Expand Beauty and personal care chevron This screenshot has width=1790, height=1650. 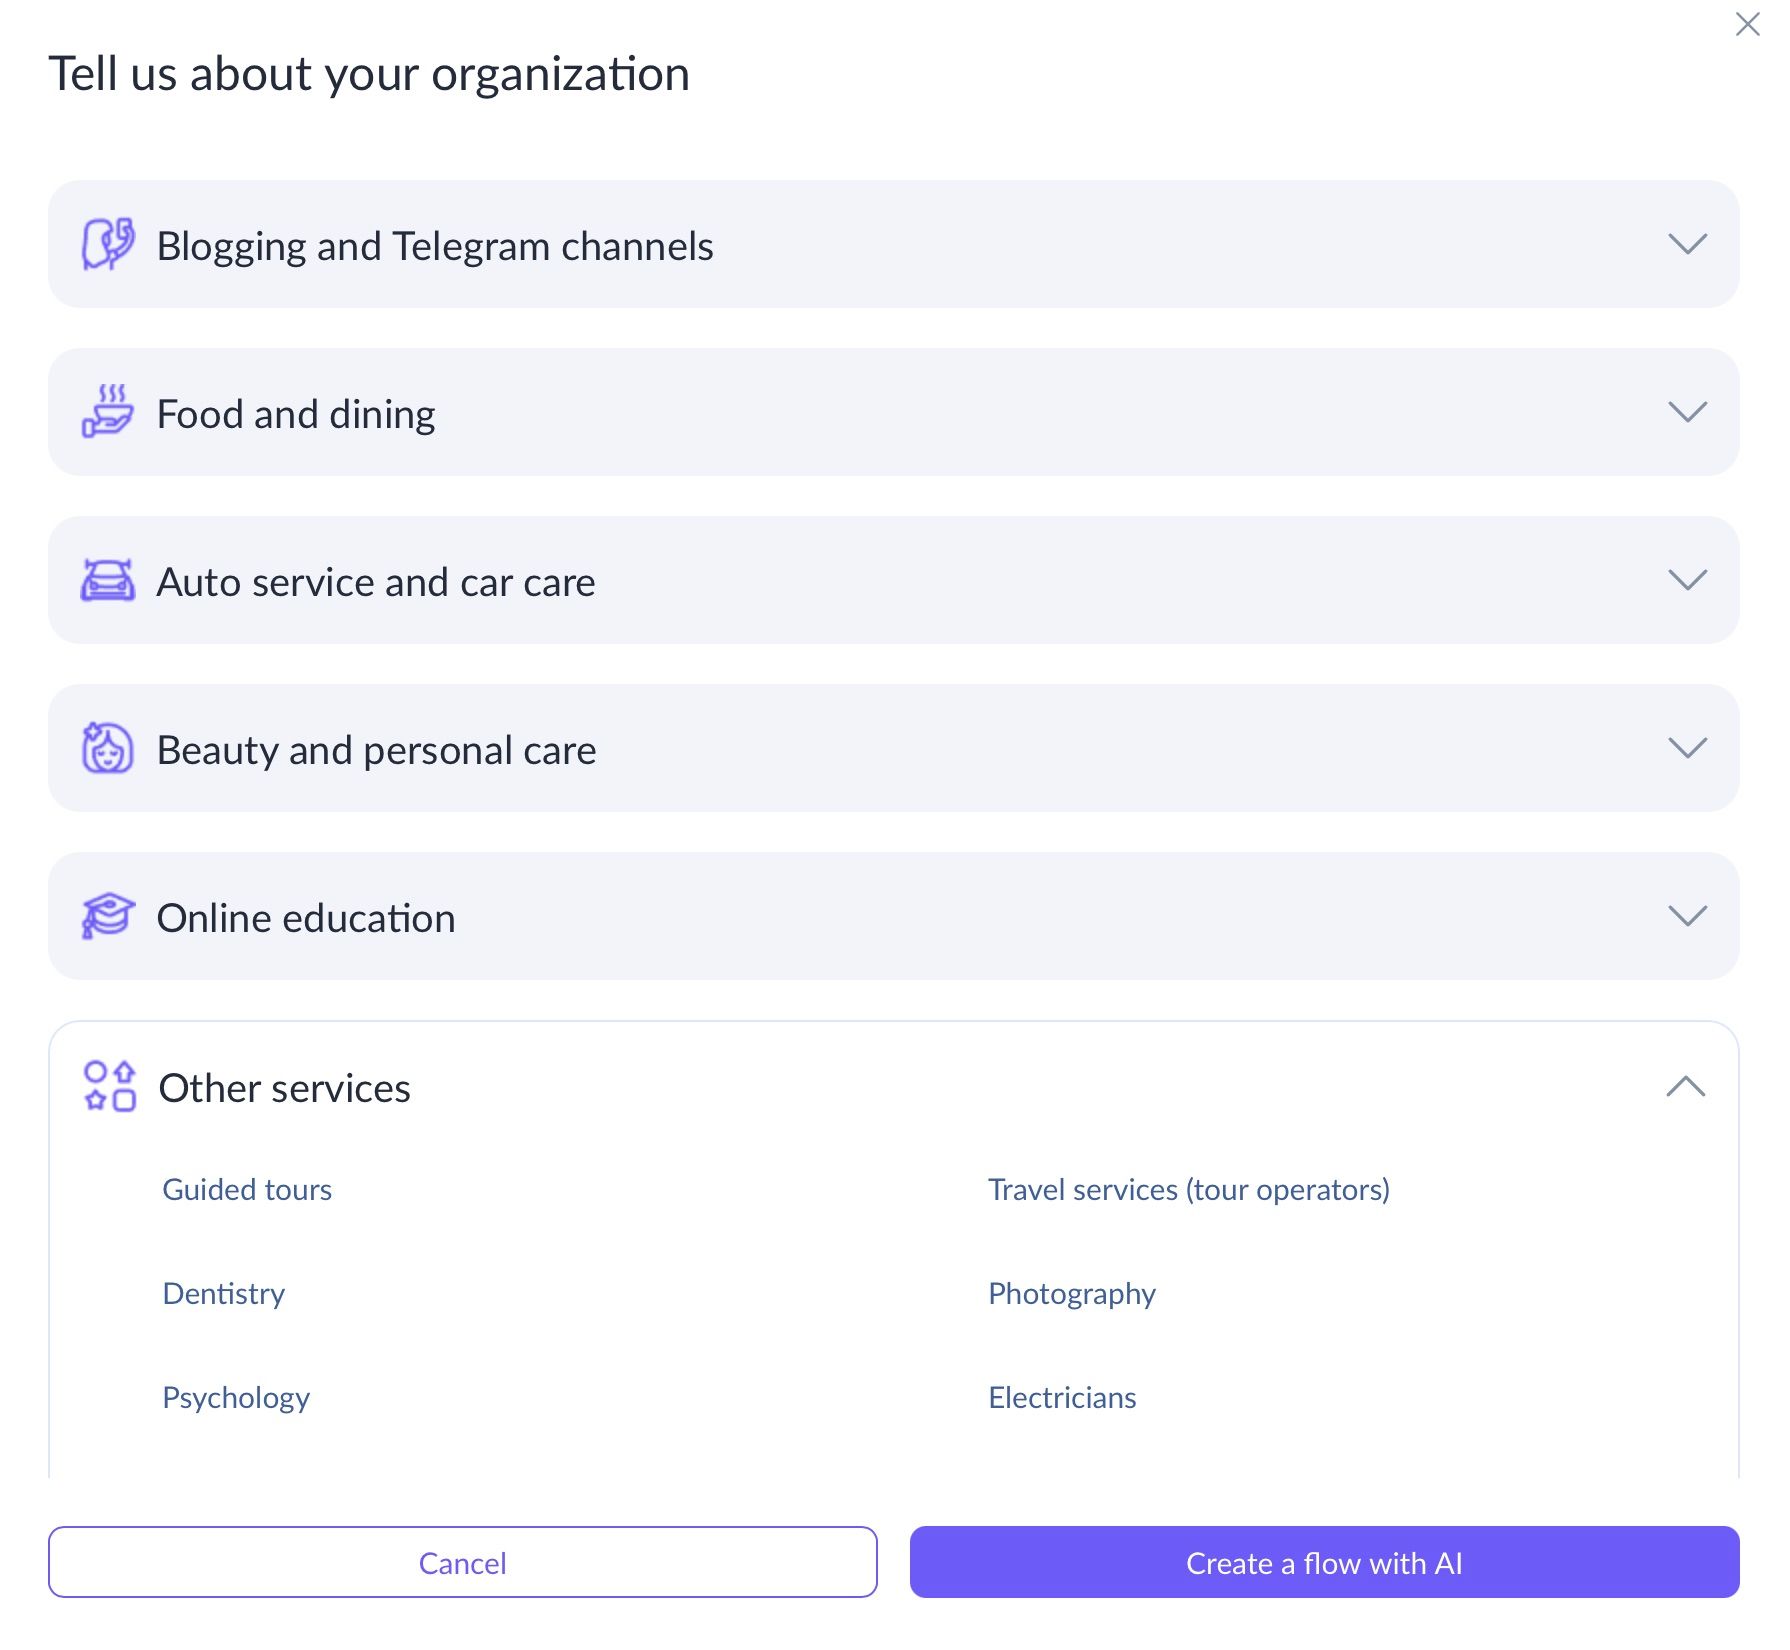coord(1687,748)
